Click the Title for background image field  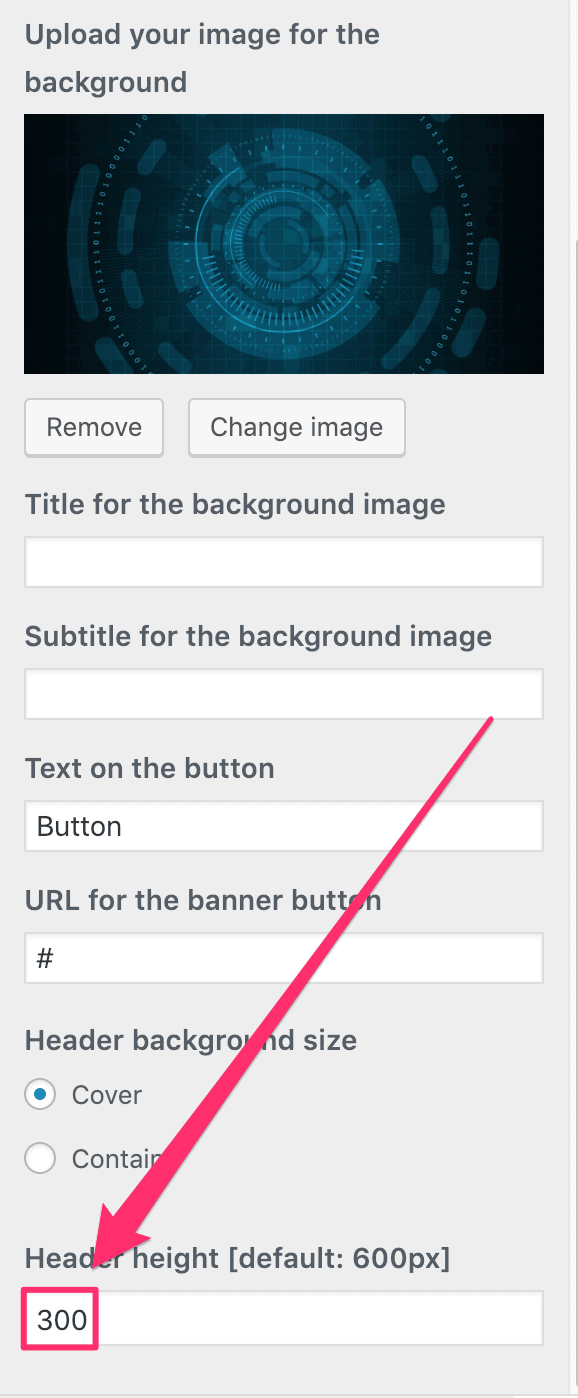[x=283, y=562]
